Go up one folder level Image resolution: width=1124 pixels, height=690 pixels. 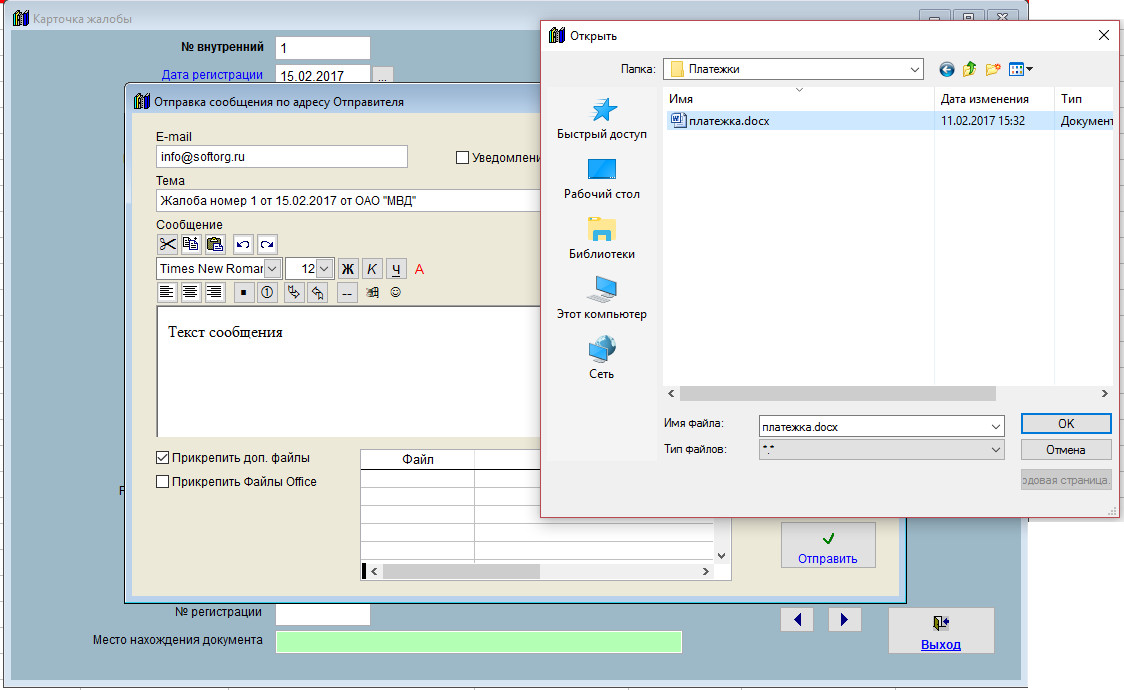click(970, 69)
